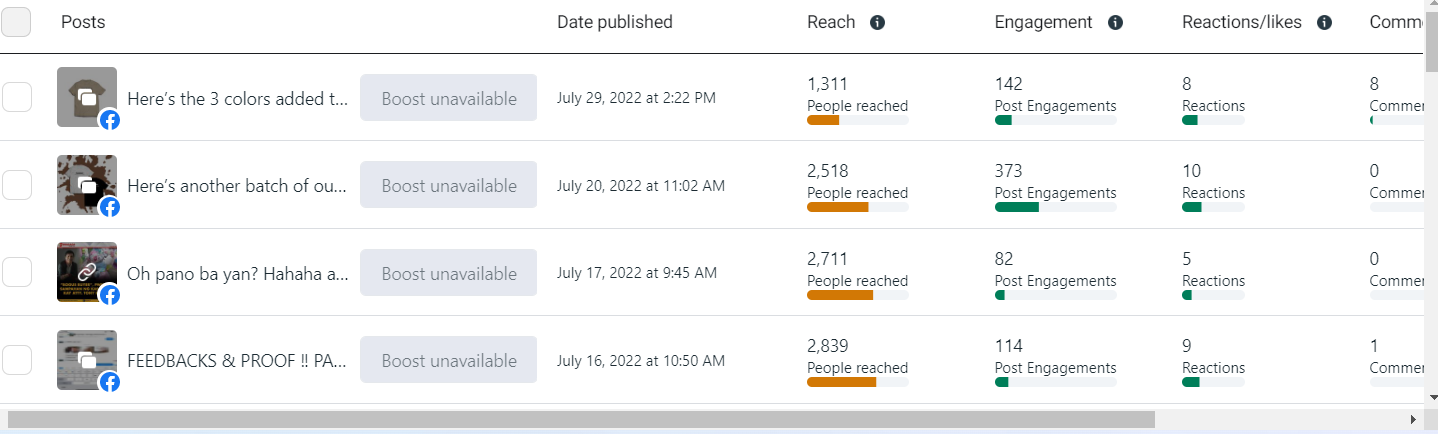The width and height of the screenshot is (1438, 434).
Task: Open the t-shirt post thumbnail, July 29
Action: point(87,97)
